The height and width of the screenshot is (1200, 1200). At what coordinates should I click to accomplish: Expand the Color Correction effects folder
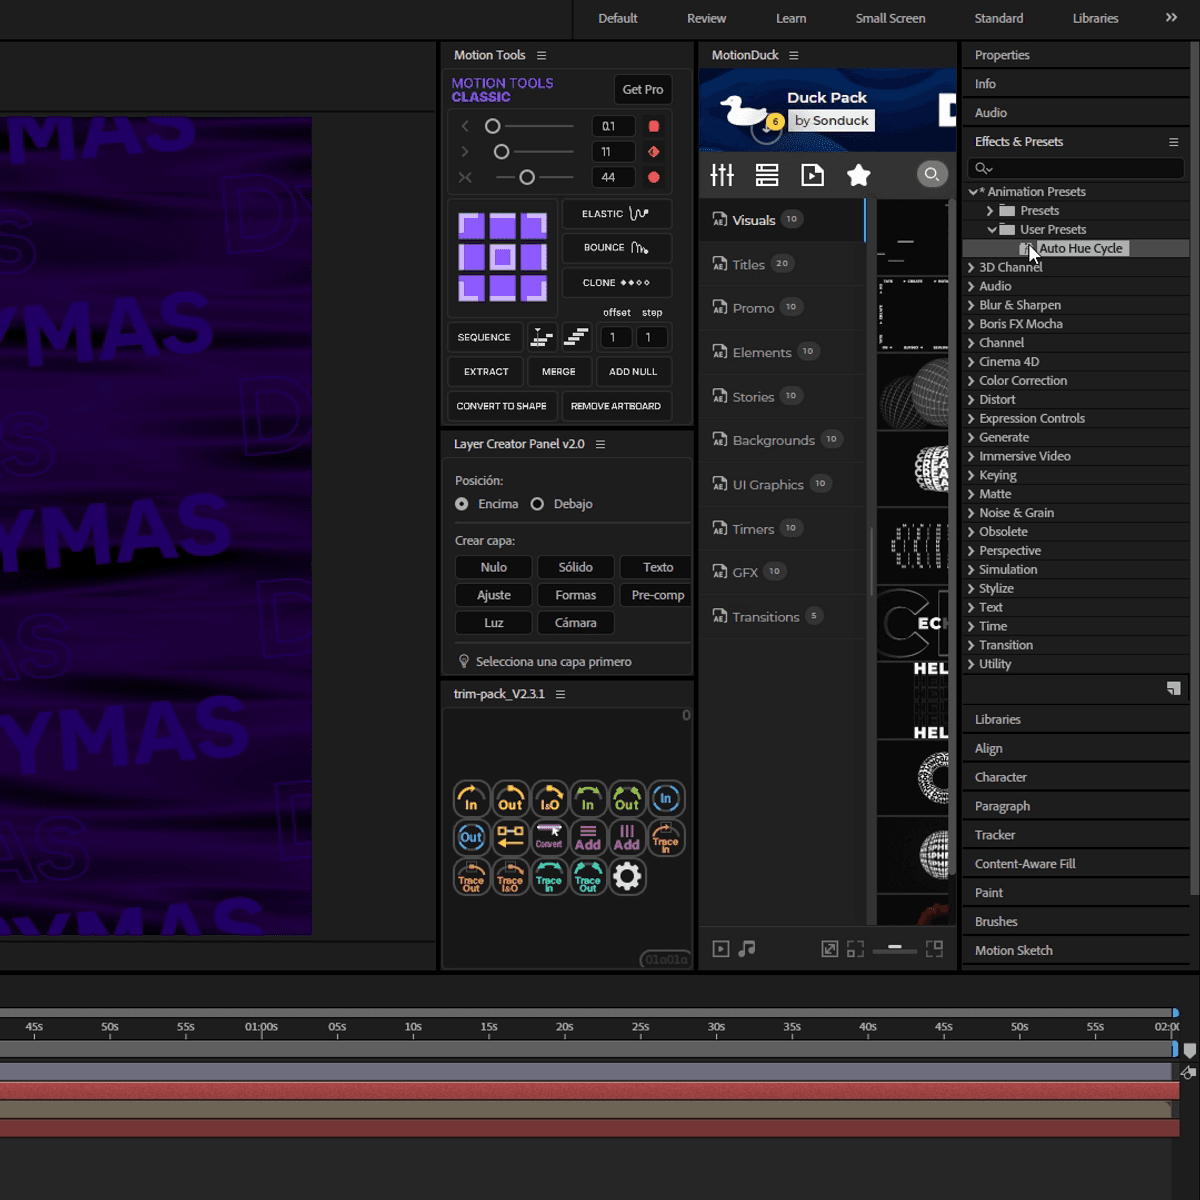pos(971,381)
